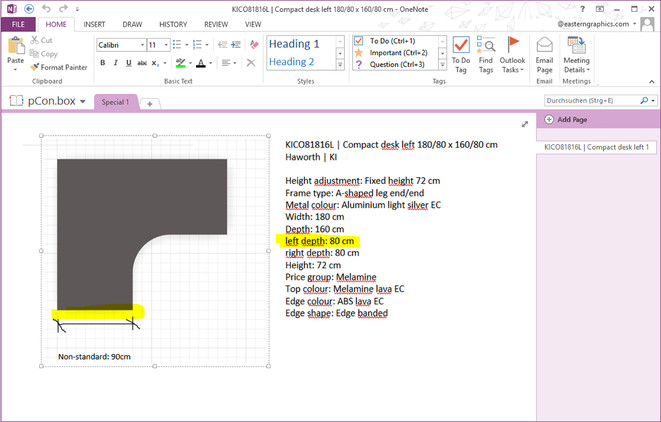Switch to the DRAW tab
The image size is (661, 422).
pyautogui.click(x=132, y=24)
